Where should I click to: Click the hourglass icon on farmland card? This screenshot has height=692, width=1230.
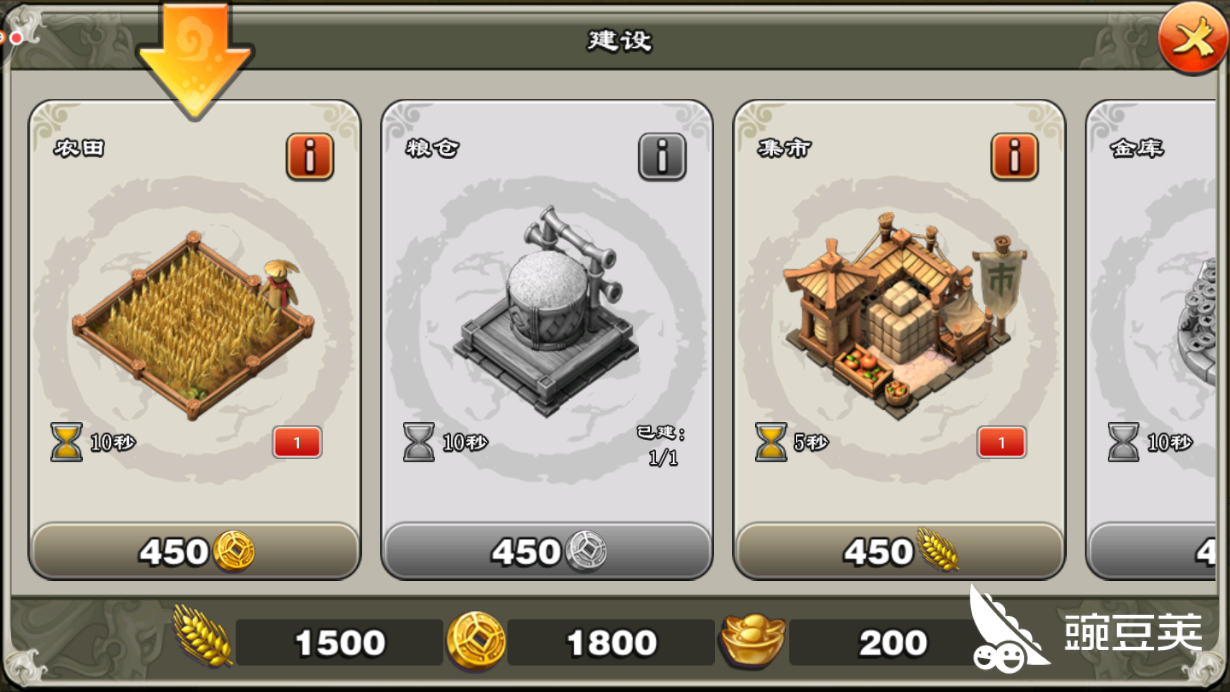coord(67,442)
